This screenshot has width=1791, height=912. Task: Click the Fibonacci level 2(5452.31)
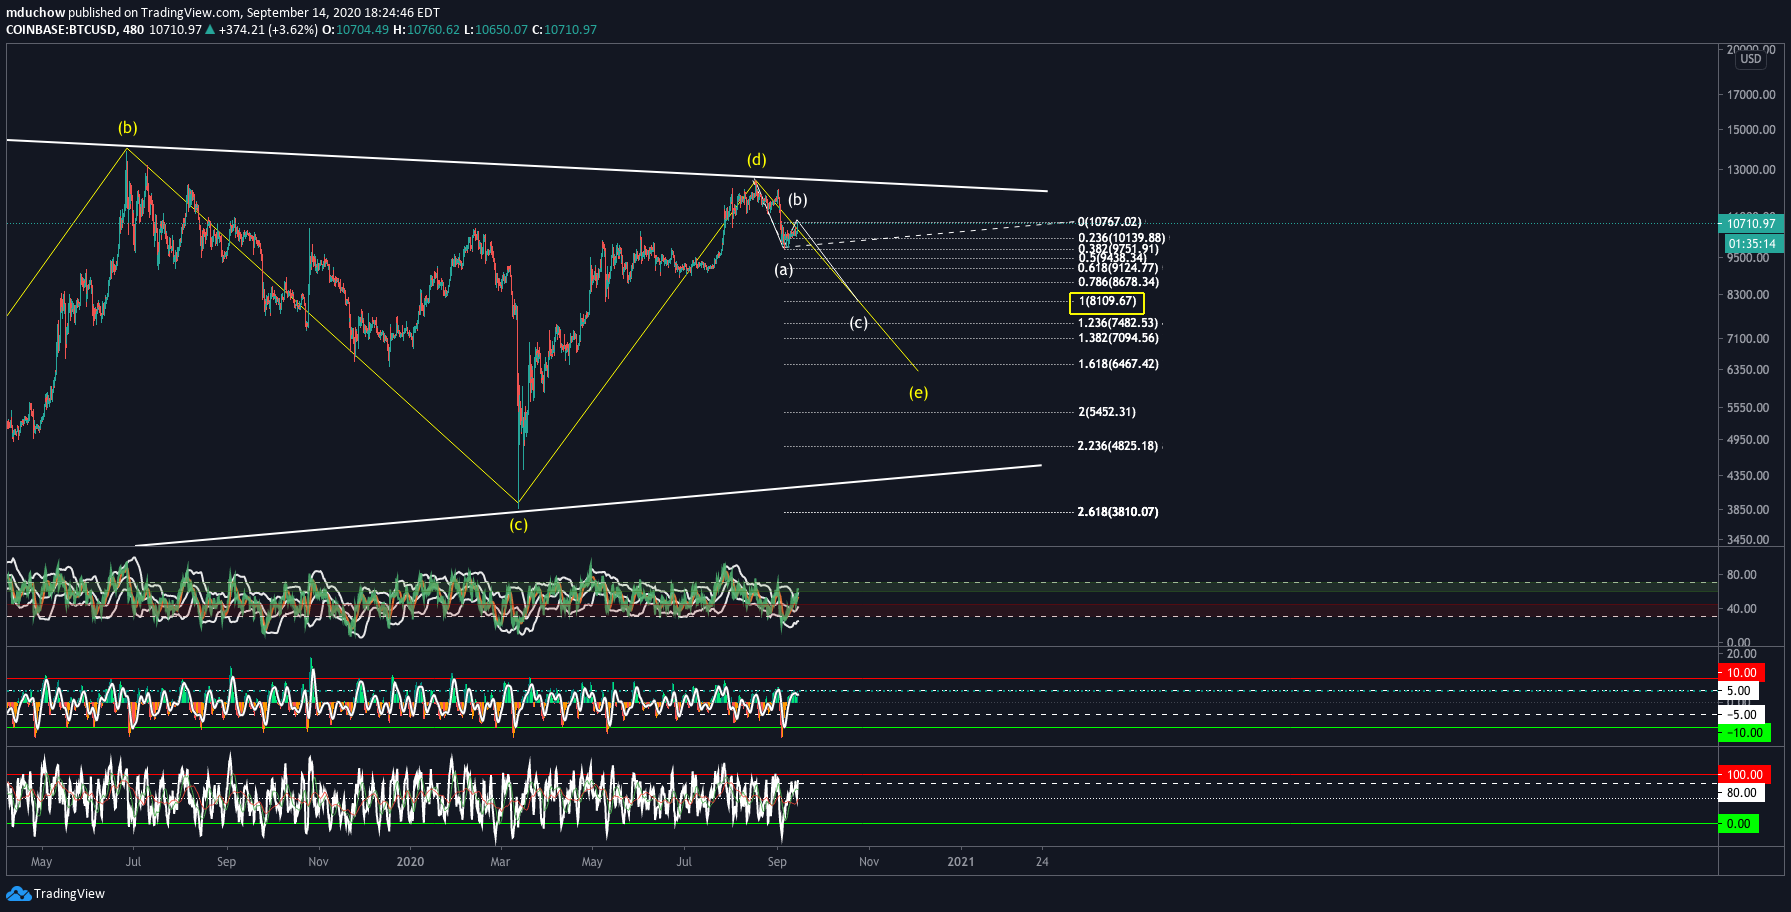1107,412
